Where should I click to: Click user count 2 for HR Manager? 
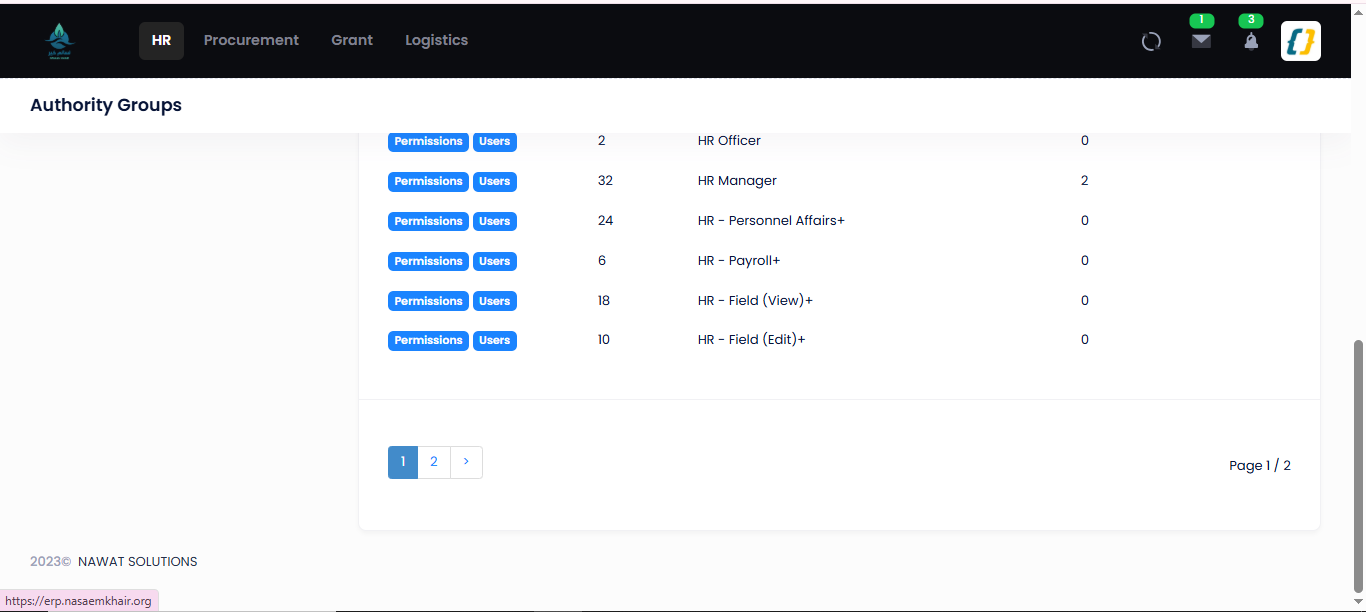(x=1085, y=181)
